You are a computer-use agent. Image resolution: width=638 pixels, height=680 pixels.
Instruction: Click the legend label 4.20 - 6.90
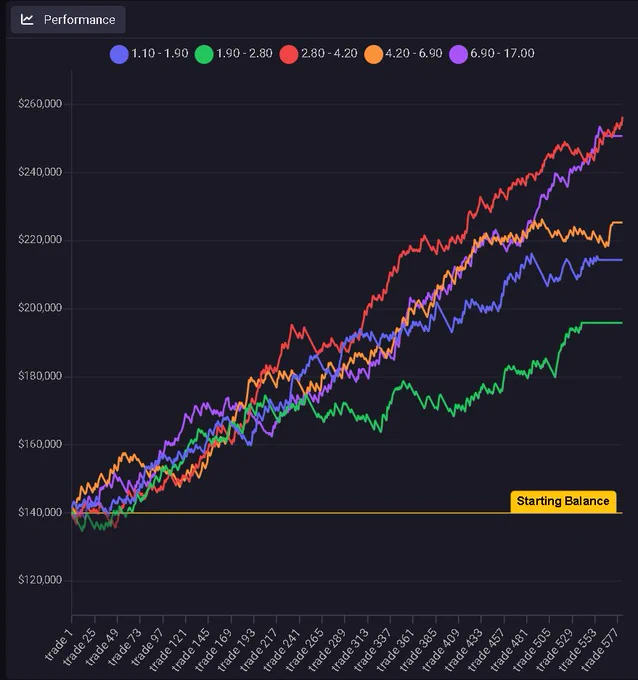(414, 53)
